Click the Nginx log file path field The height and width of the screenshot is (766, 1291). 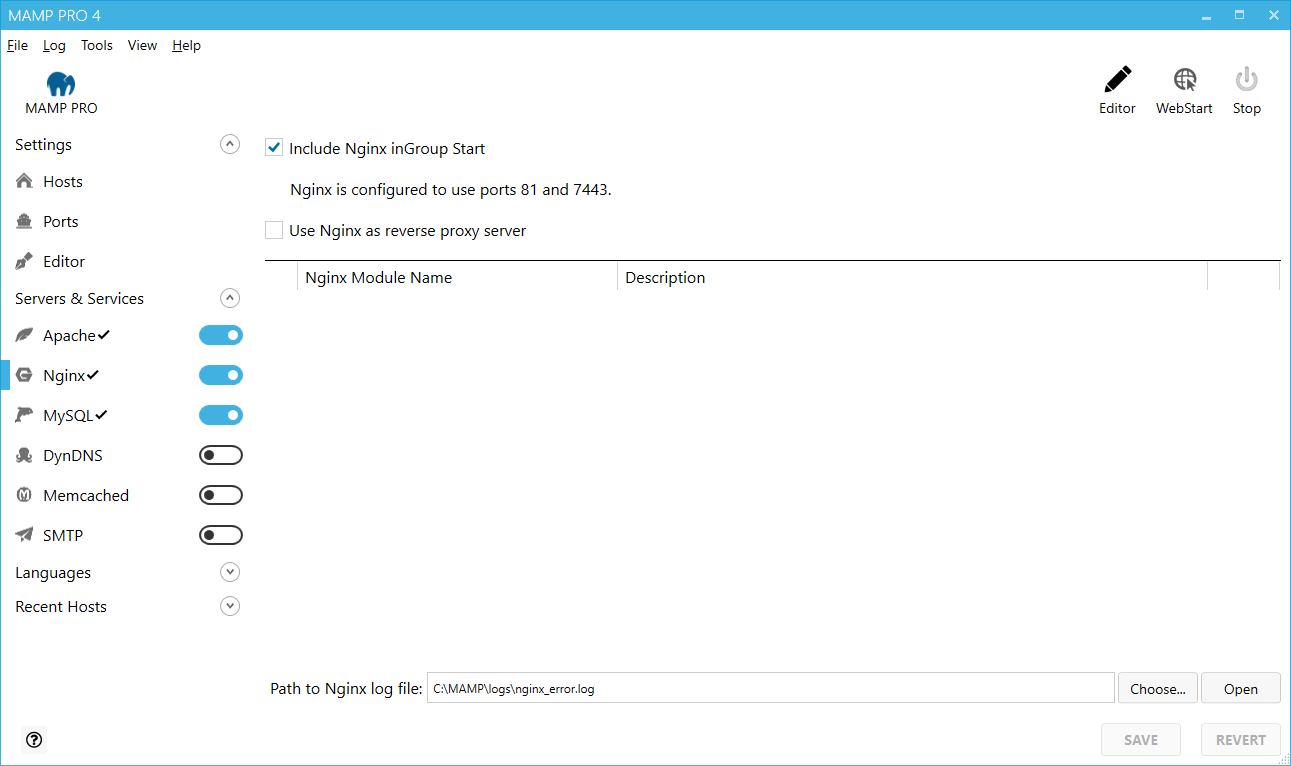(771, 688)
